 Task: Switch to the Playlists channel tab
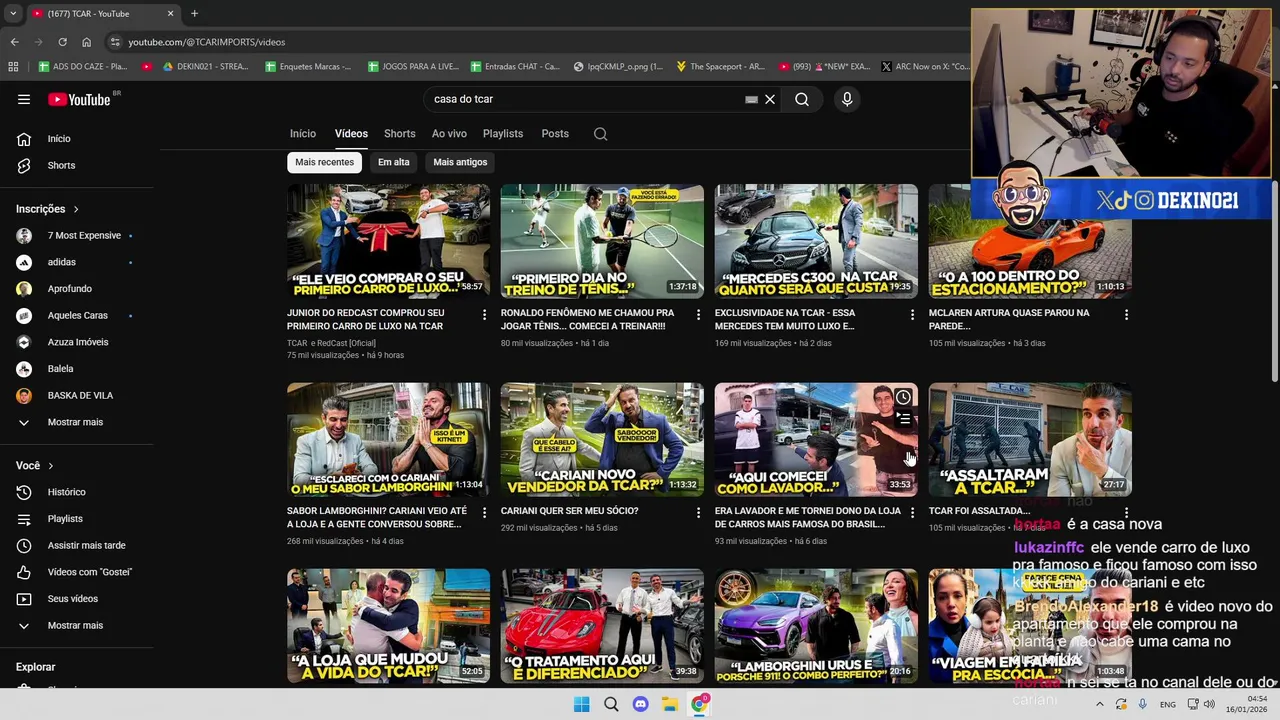(x=503, y=134)
